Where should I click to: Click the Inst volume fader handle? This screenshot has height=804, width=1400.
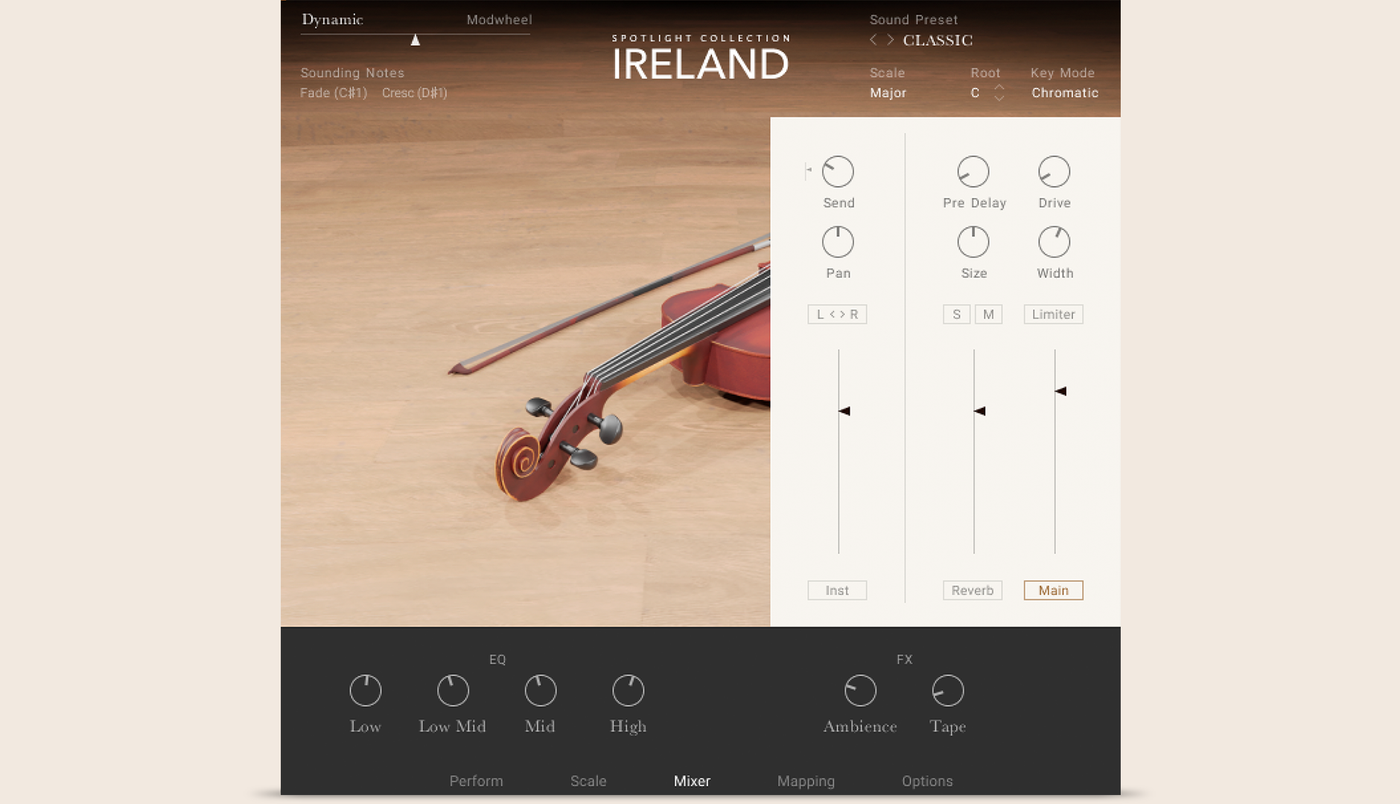[844, 411]
